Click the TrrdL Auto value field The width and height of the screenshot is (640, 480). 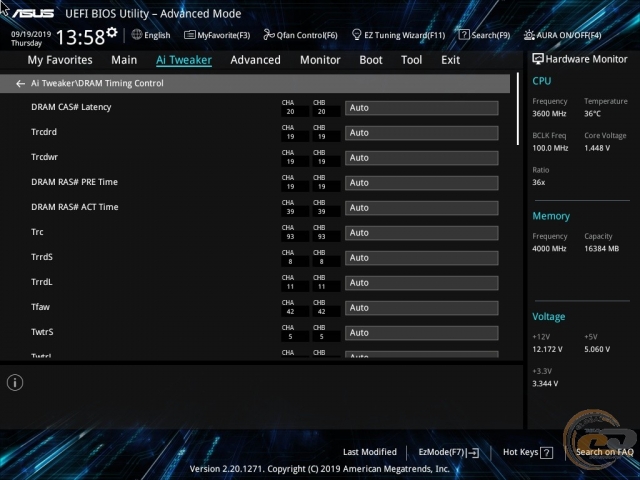click(x=422, y=283)
